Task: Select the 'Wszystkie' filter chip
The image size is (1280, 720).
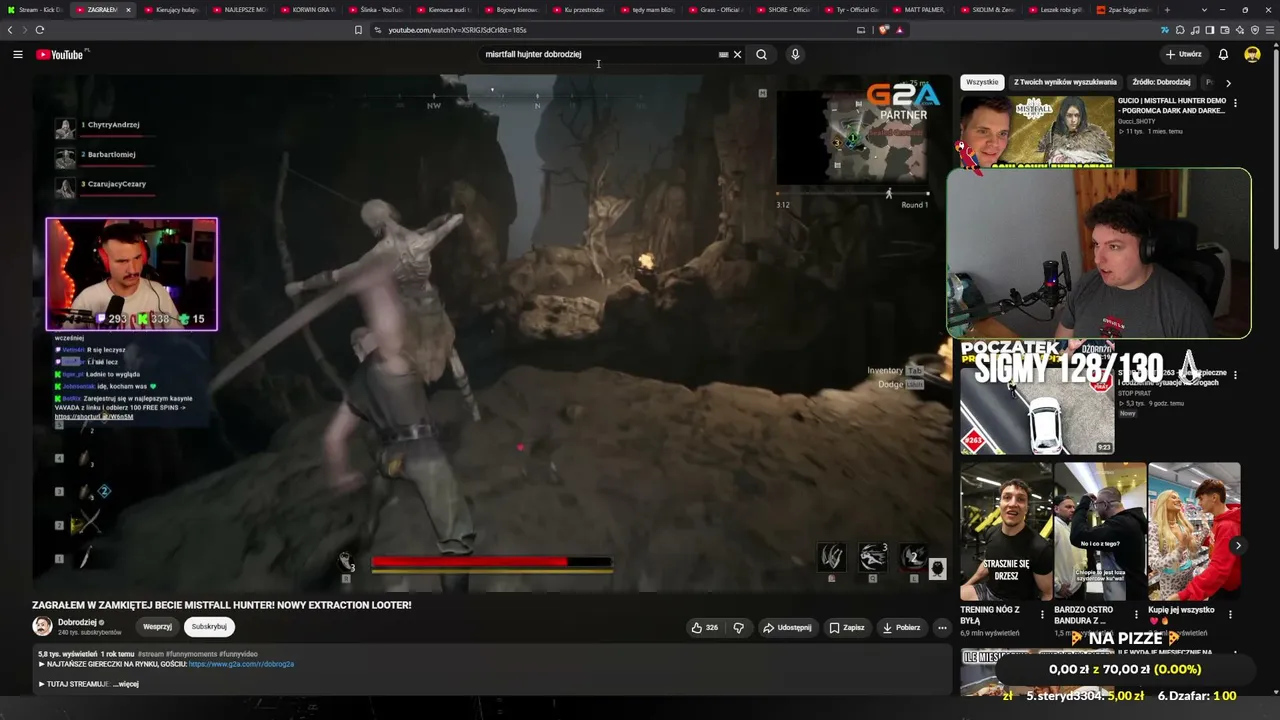Action: pyautogui.click(x=982, y=82)
